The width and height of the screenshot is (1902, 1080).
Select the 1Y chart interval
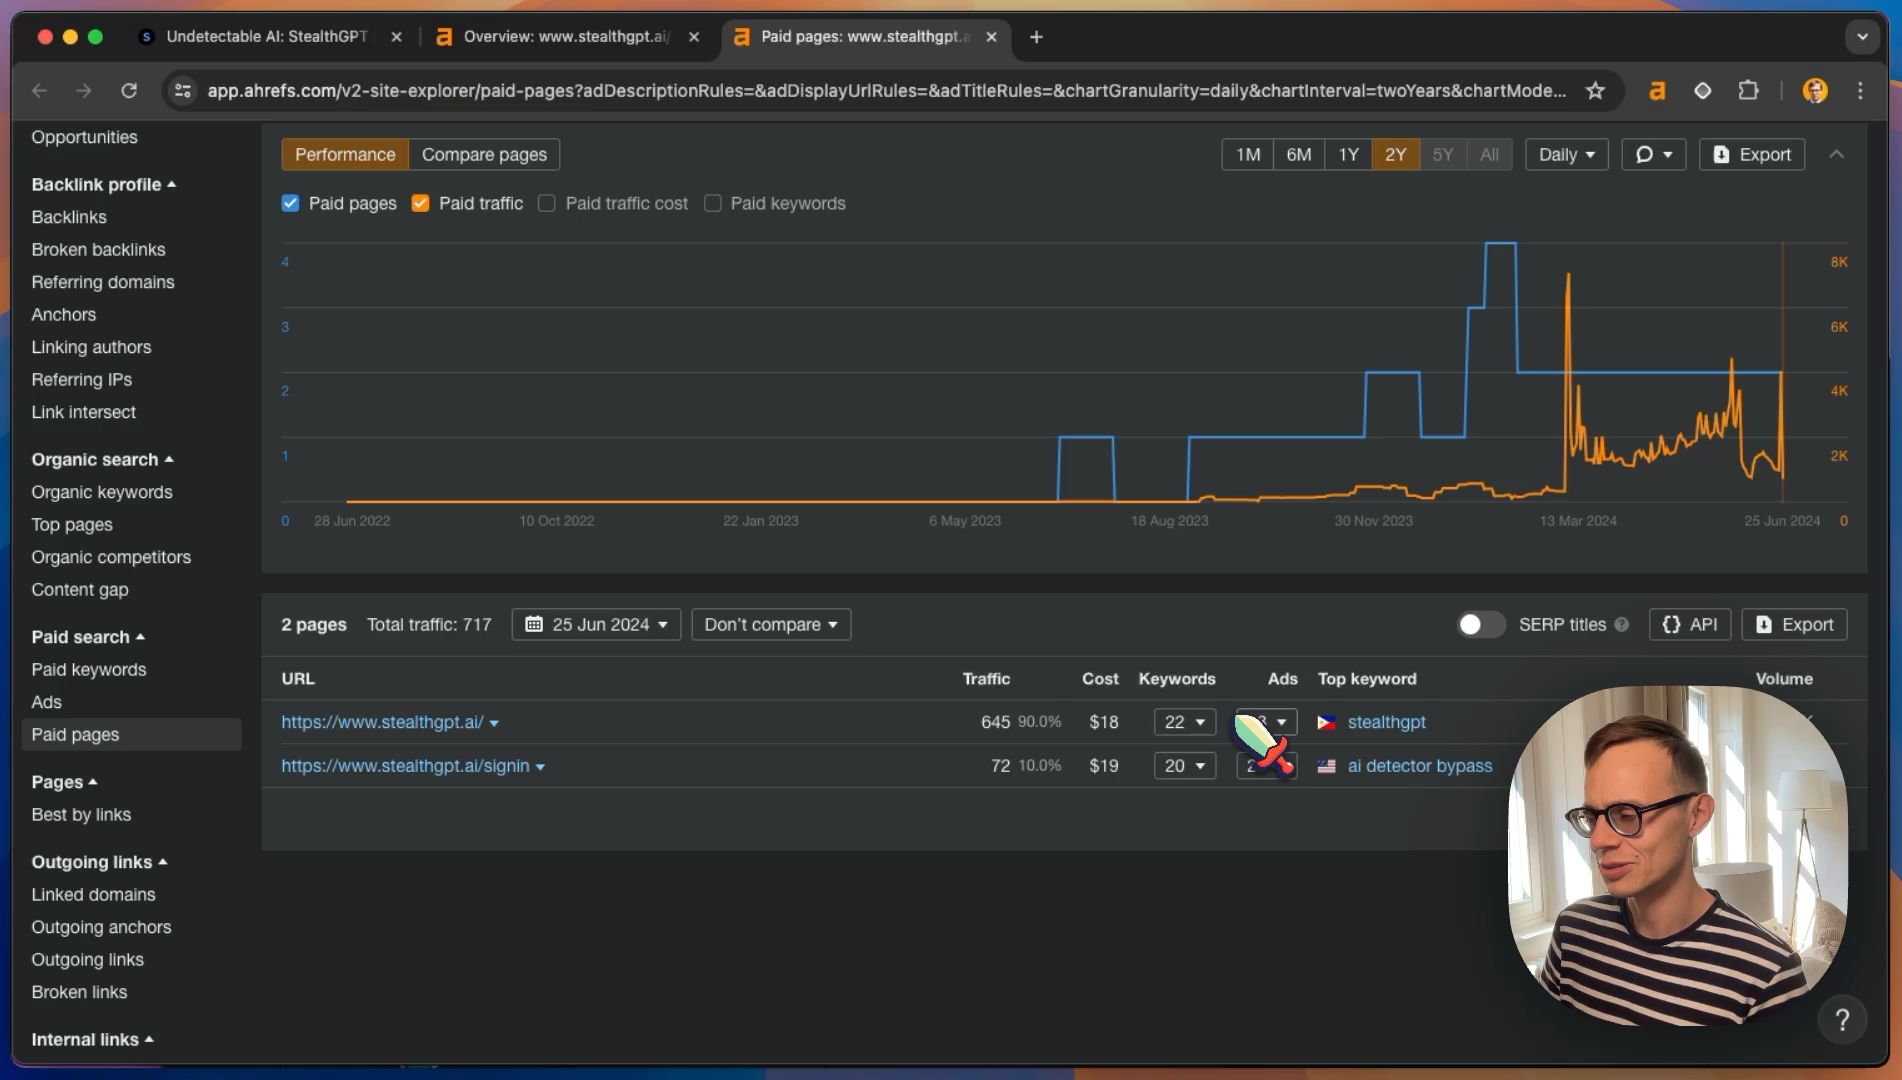click(x=1348, y=154)
